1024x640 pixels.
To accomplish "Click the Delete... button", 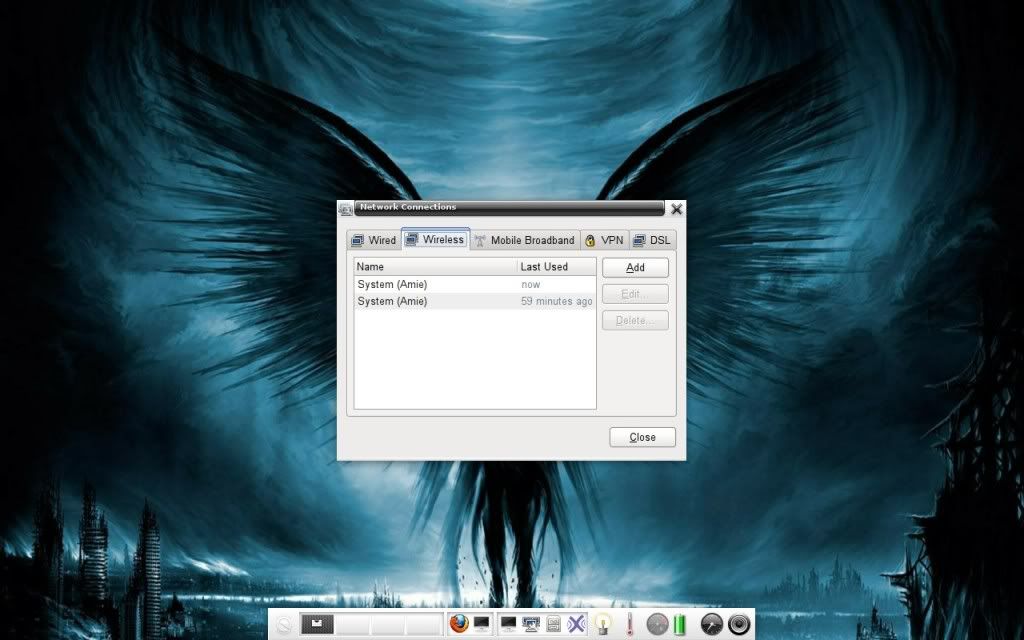I will (x=635, y=321).
